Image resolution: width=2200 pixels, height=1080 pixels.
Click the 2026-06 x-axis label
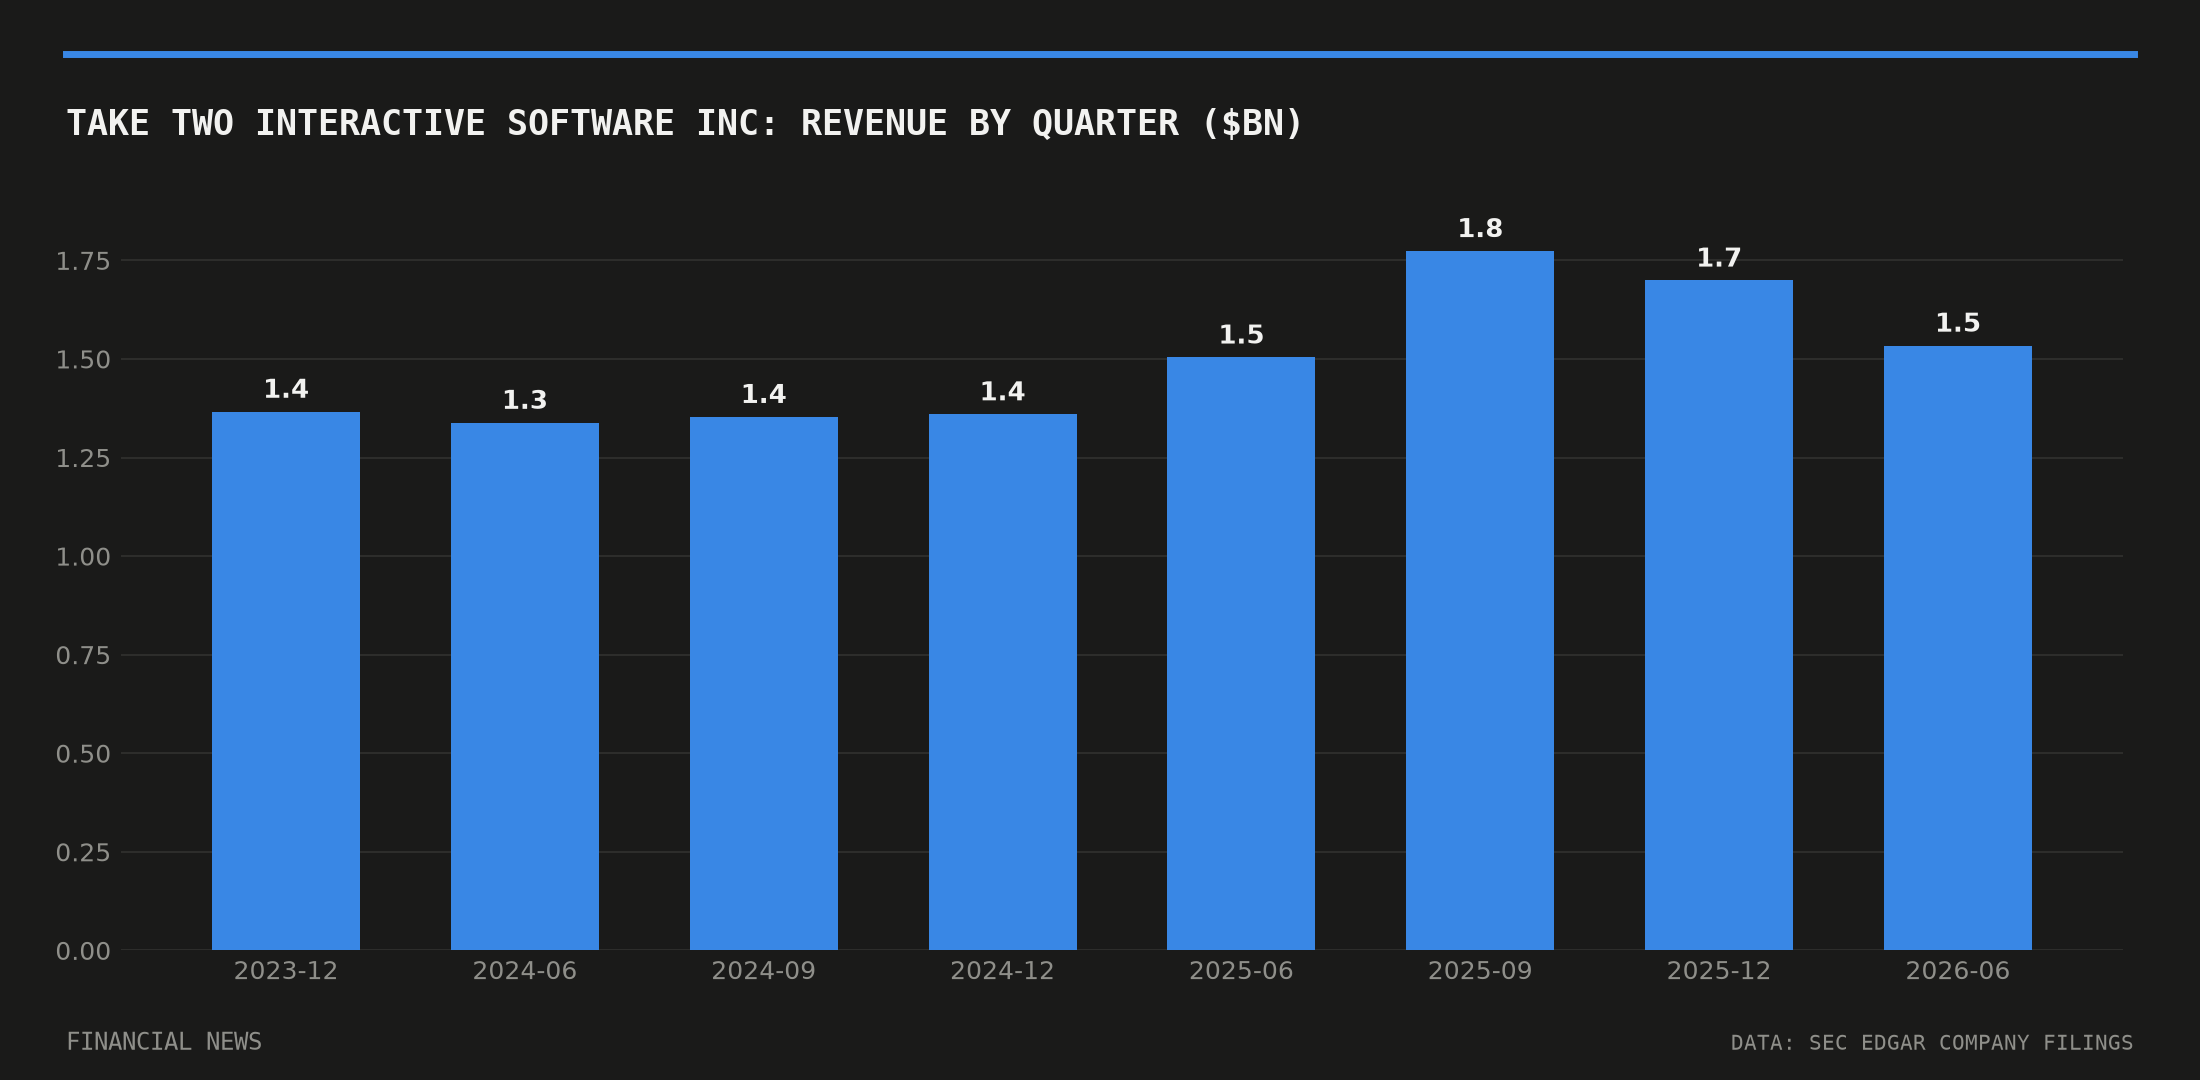[1958, 971]
